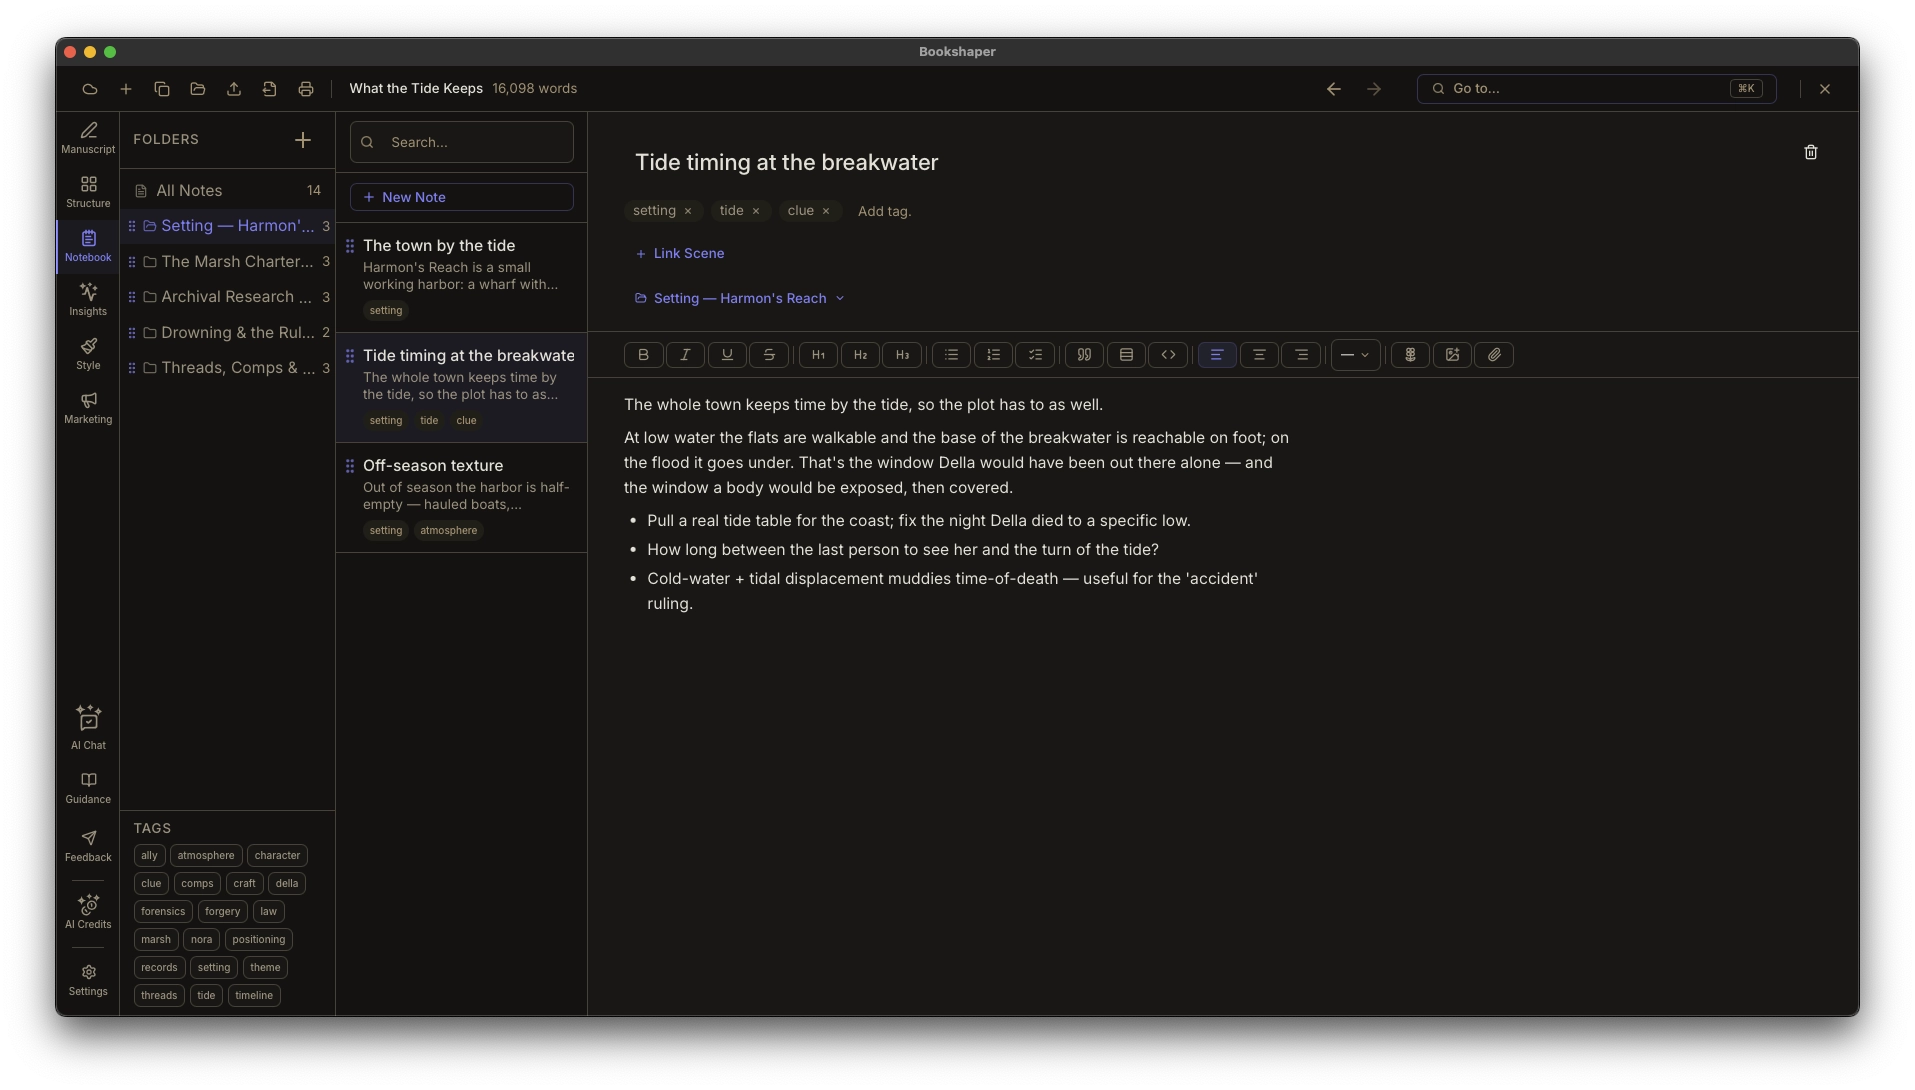Open the AI Chat panel
The image size is (1915, 1090).
(88, 728)
